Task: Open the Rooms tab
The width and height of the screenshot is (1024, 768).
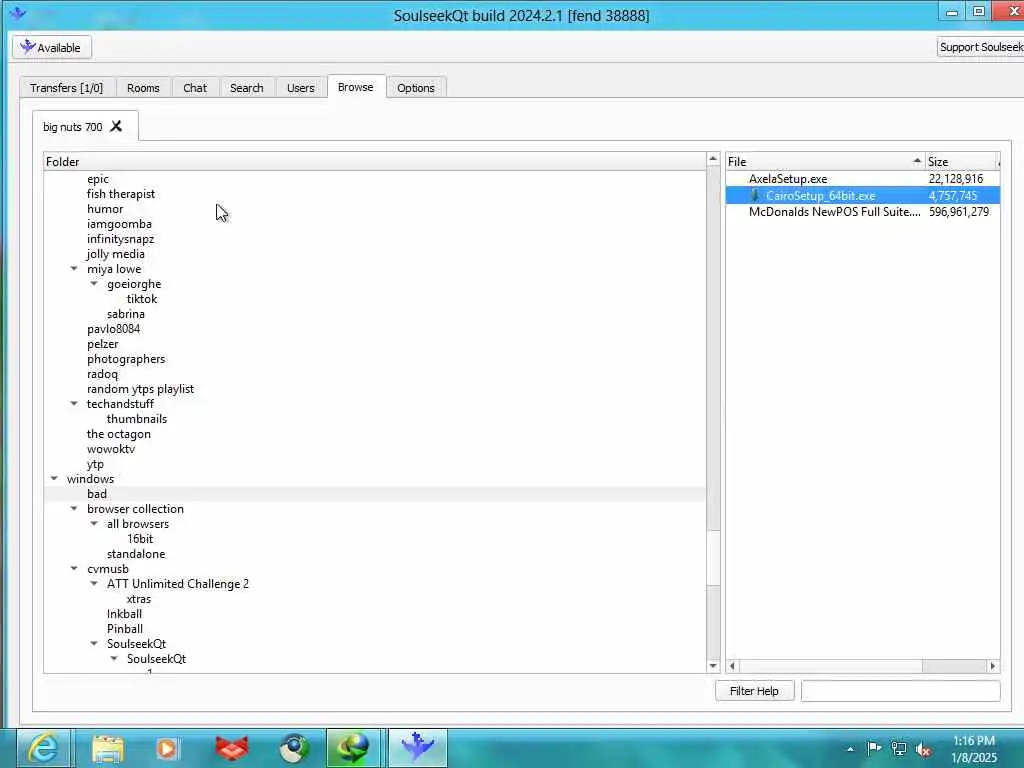Action: [x=143, y=88]
